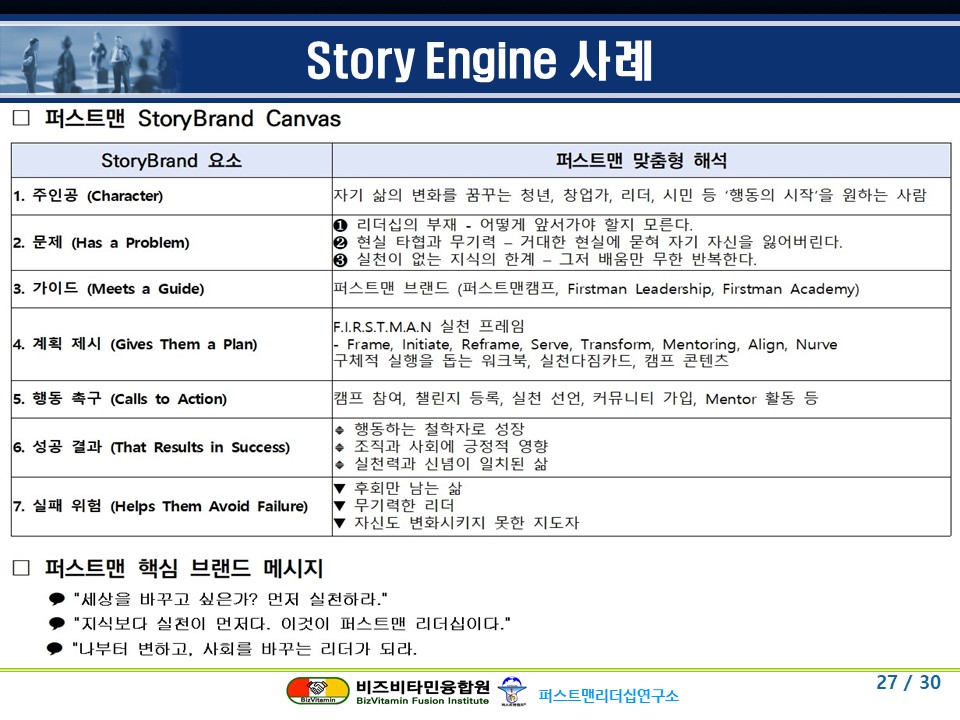Click the speech bubble bullet before "나부터 변하고"
960x720 pixels.
[x=54, y=648]
